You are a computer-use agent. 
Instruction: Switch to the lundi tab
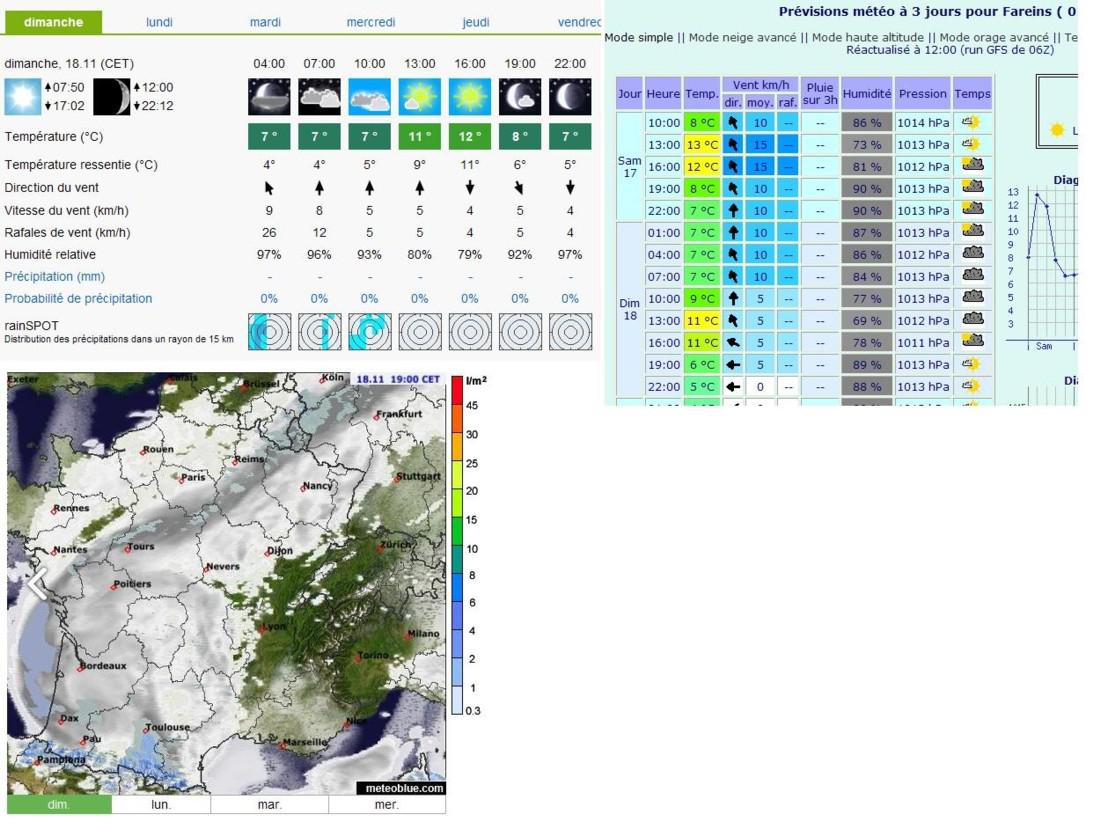(x=159, y=22)
